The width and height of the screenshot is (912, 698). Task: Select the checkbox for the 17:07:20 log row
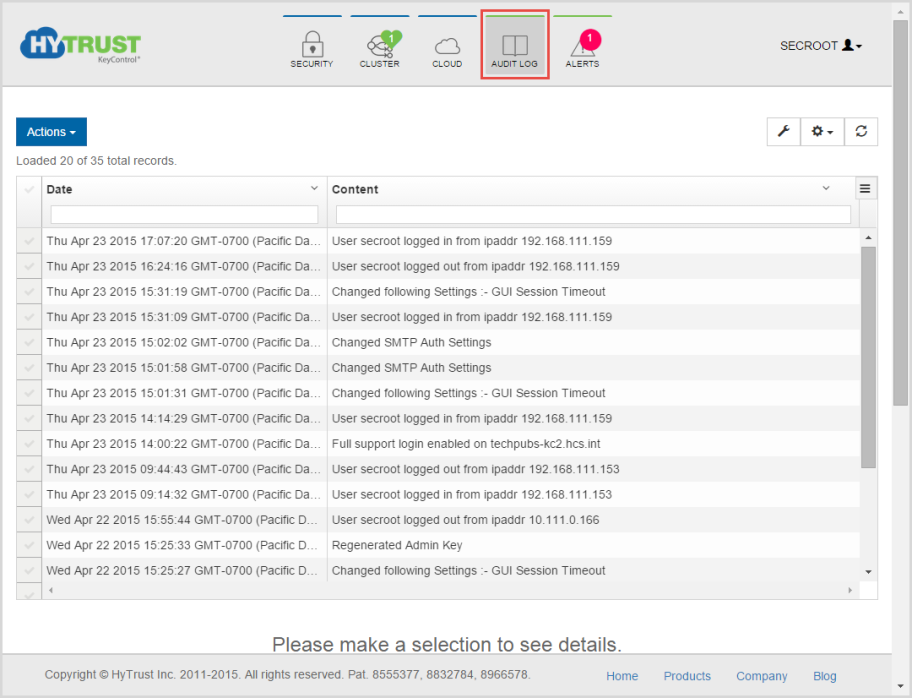(x=29, y=241)
